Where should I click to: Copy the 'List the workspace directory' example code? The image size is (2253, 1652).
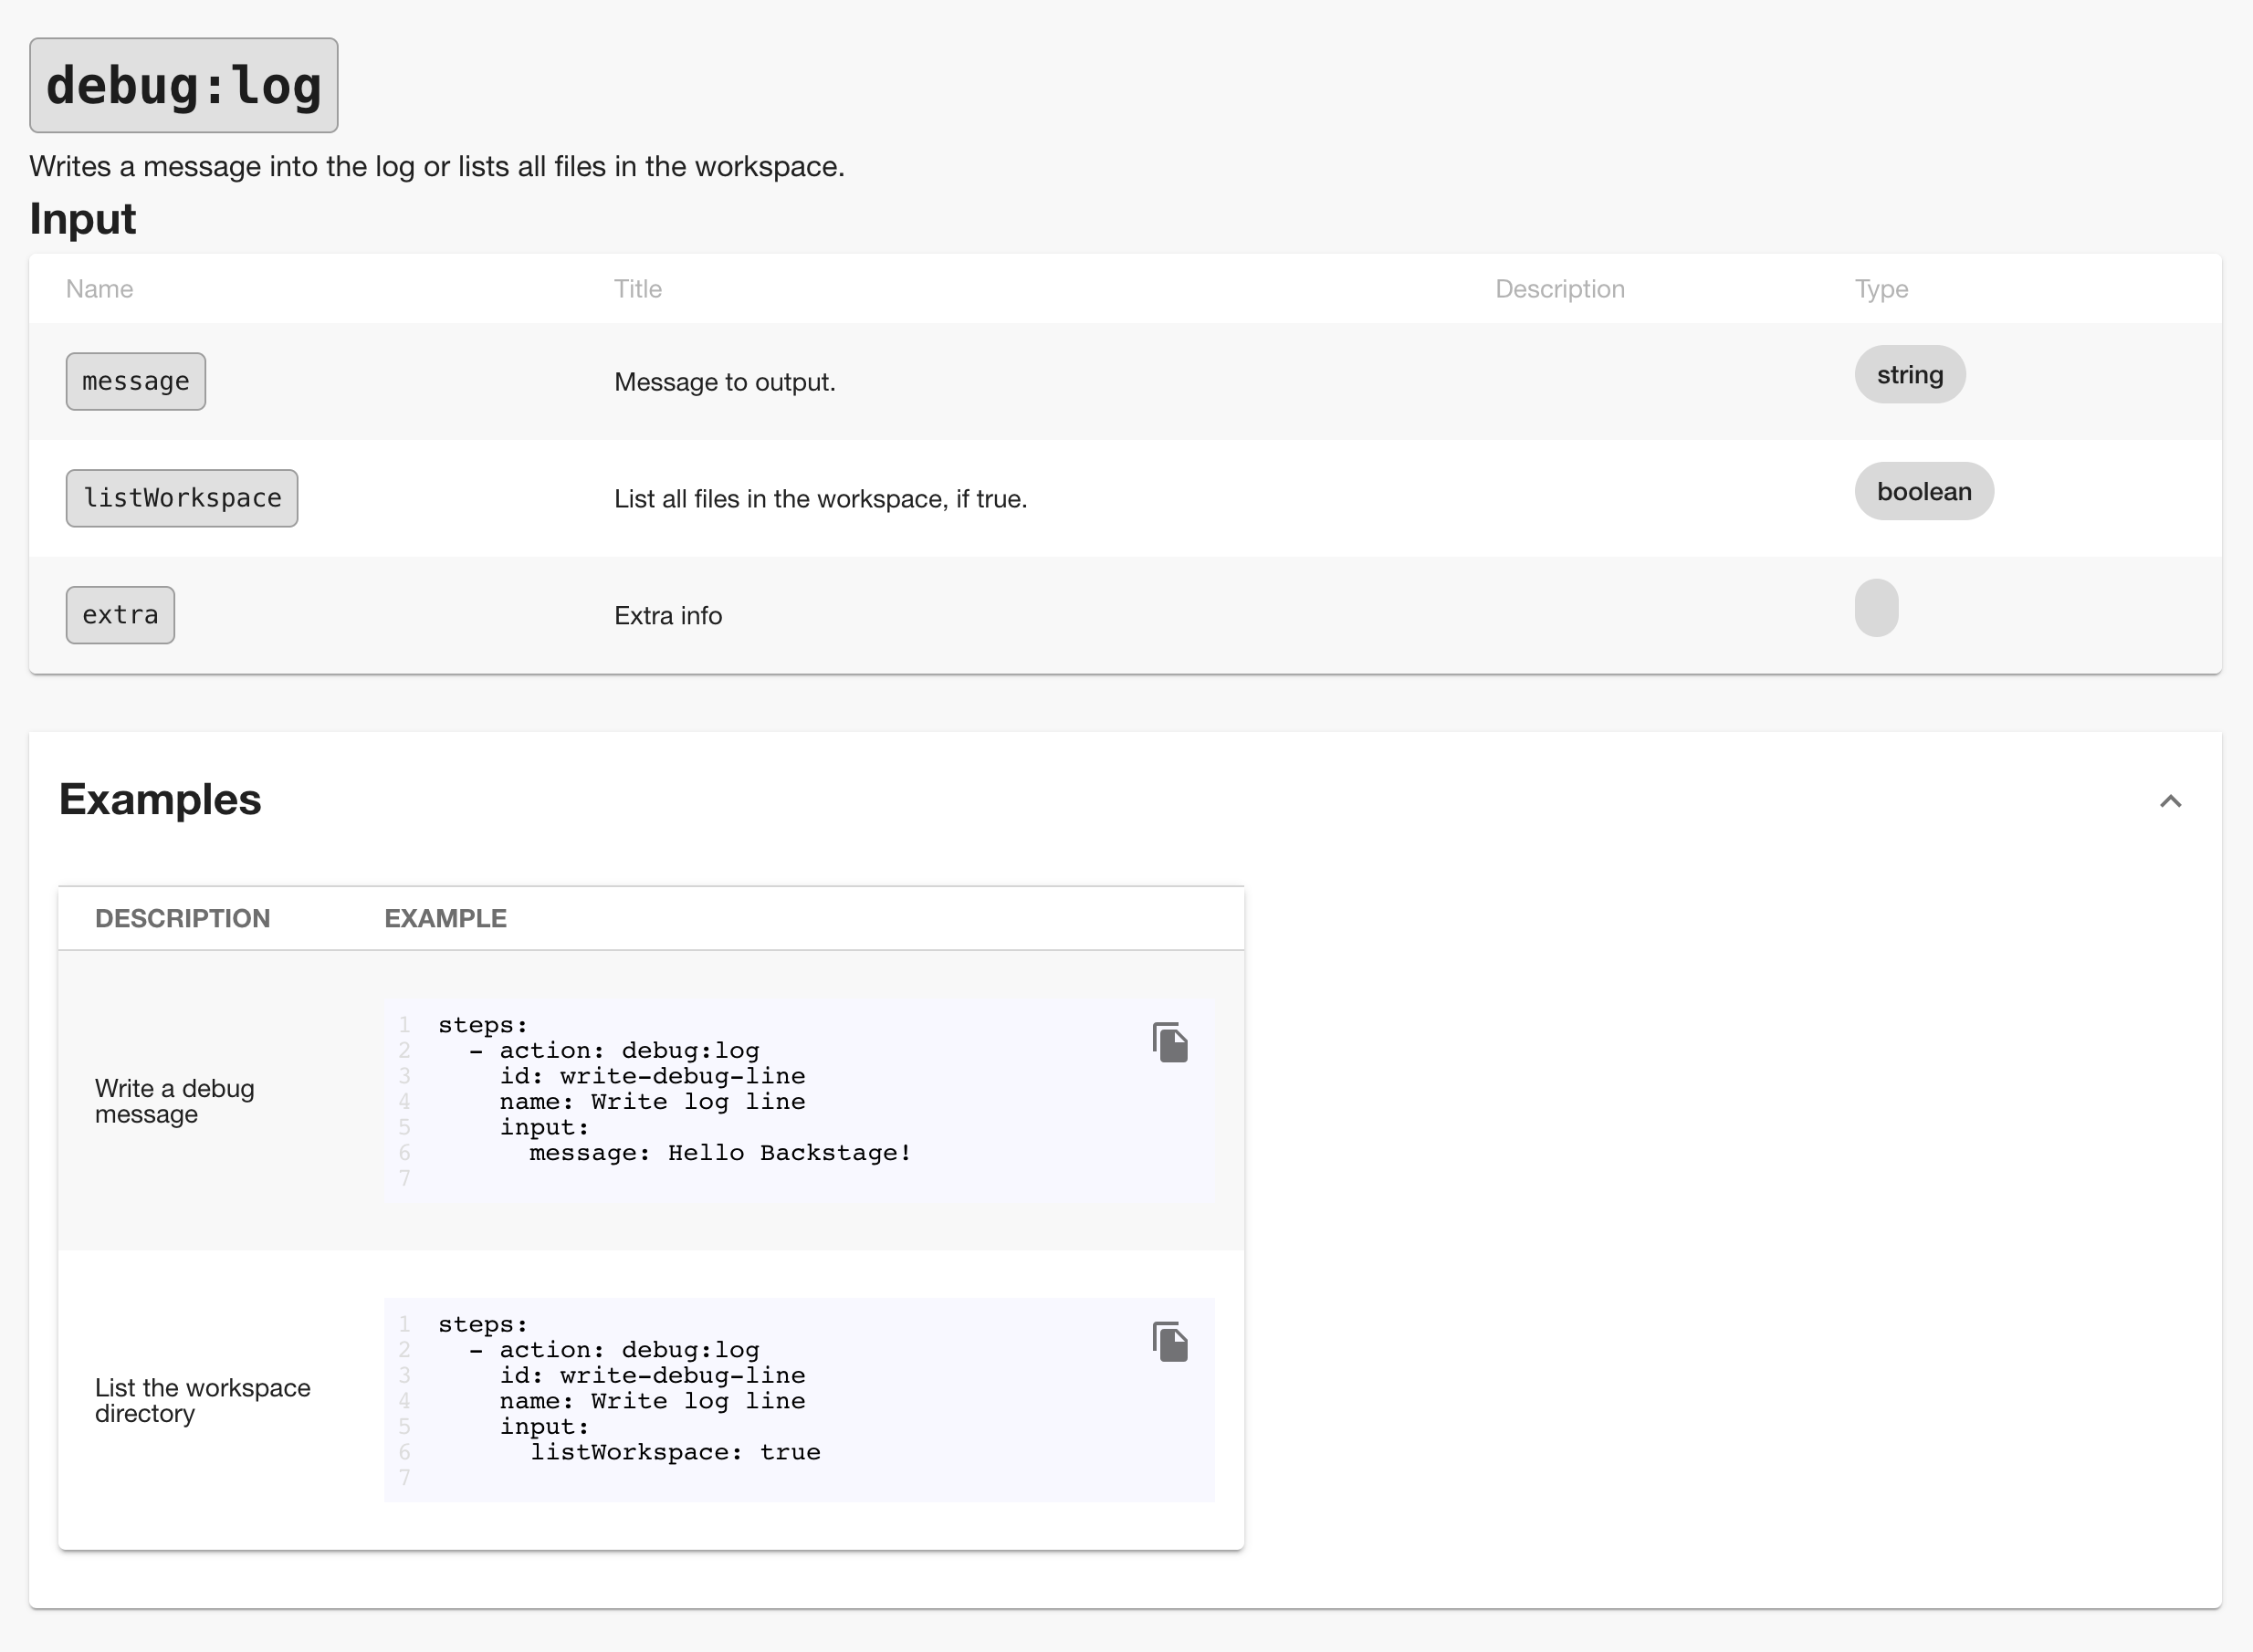coord(1170,1343)
